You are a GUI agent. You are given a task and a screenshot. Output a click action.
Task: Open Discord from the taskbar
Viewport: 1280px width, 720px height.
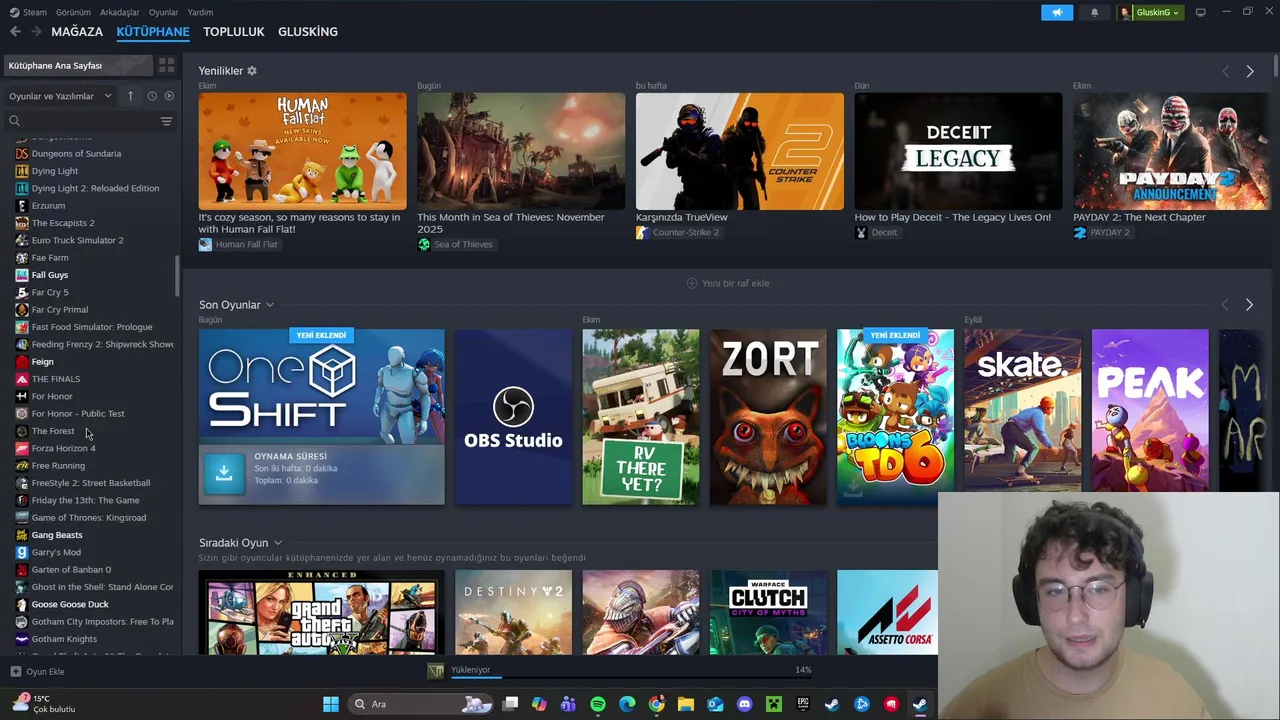[744, 704]
